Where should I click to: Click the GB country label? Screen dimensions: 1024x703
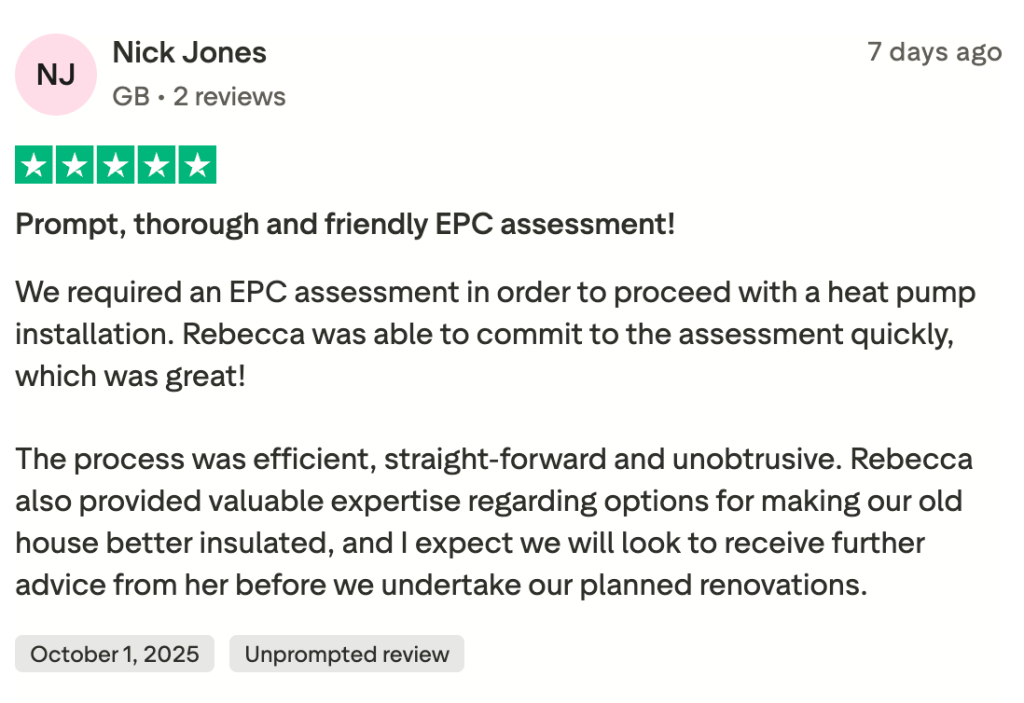coord(130,97)
